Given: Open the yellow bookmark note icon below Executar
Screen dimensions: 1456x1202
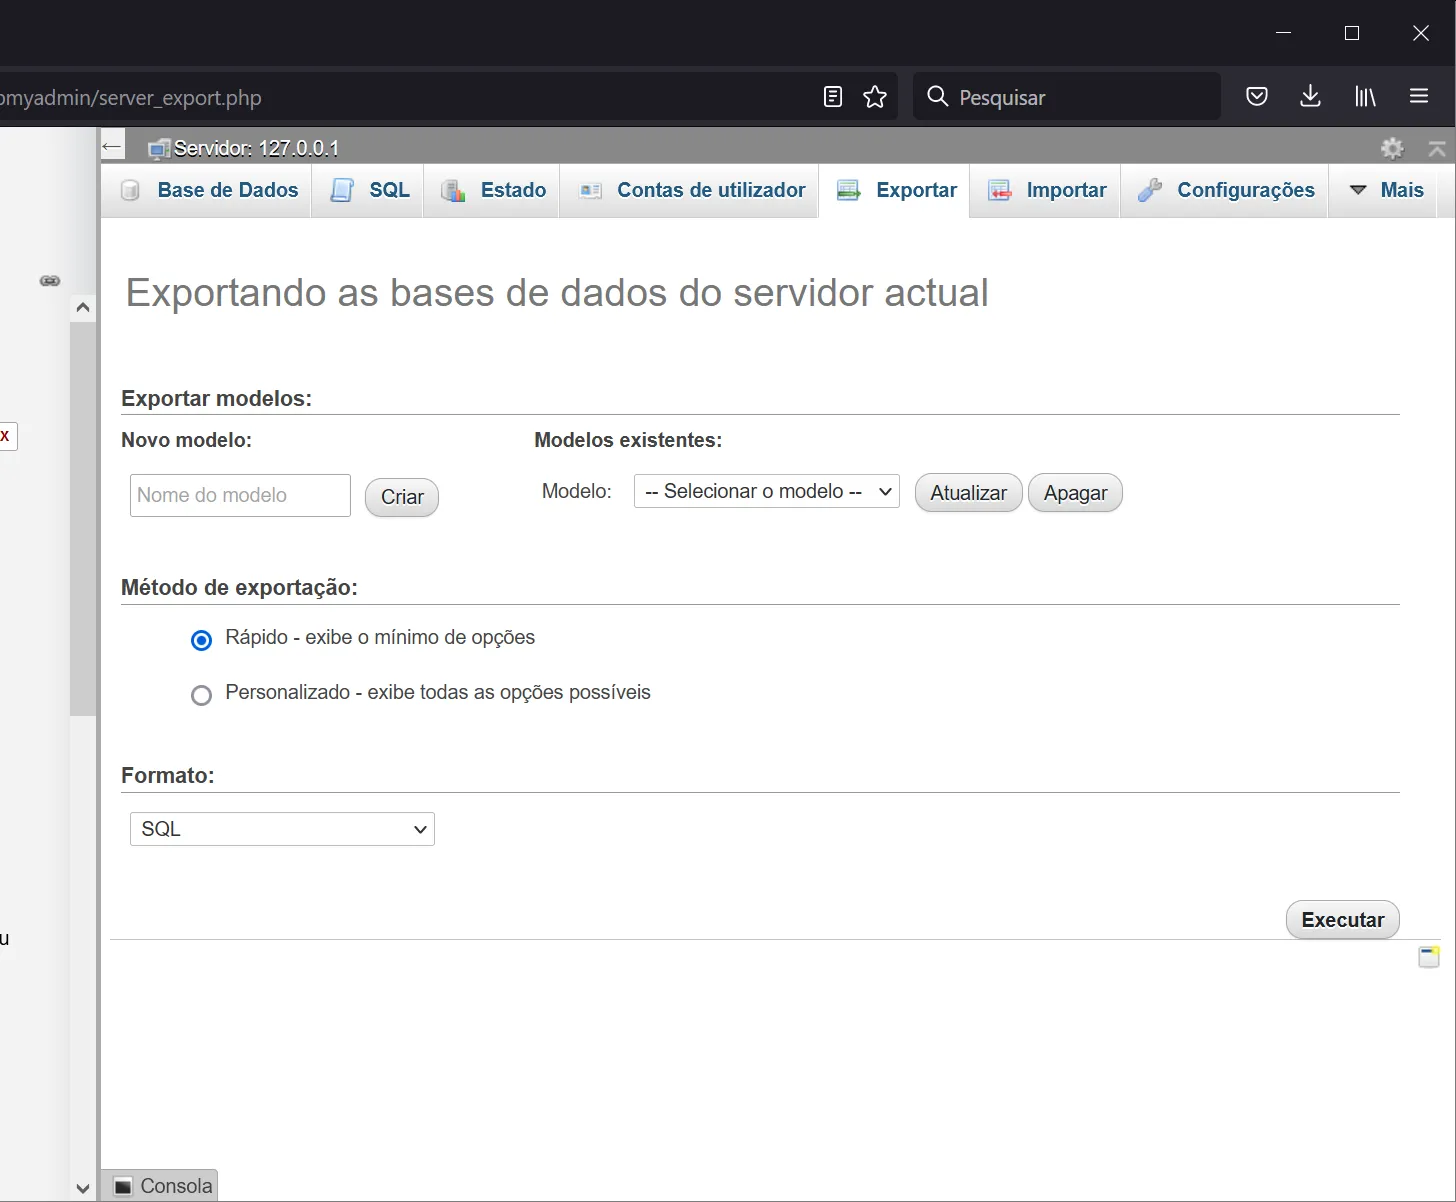Looking at the screenshot, I should (1429, 957).
